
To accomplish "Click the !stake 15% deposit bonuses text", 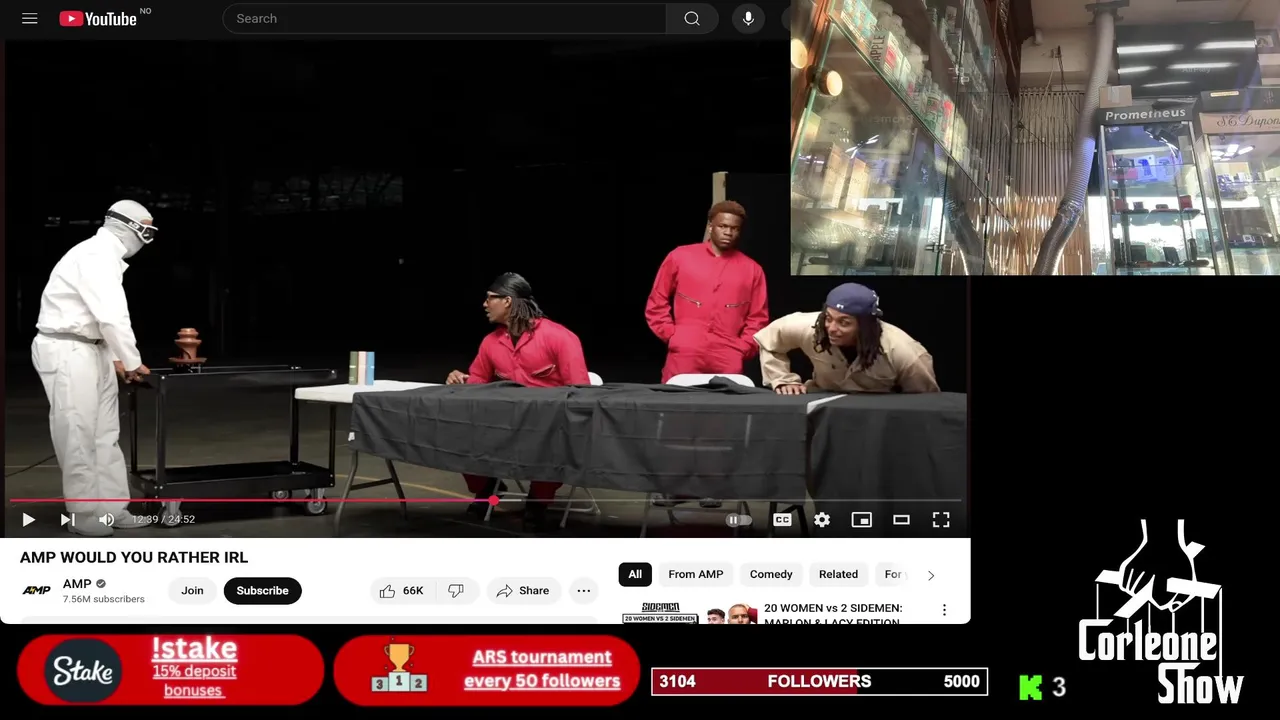I will tap(194, 668).
